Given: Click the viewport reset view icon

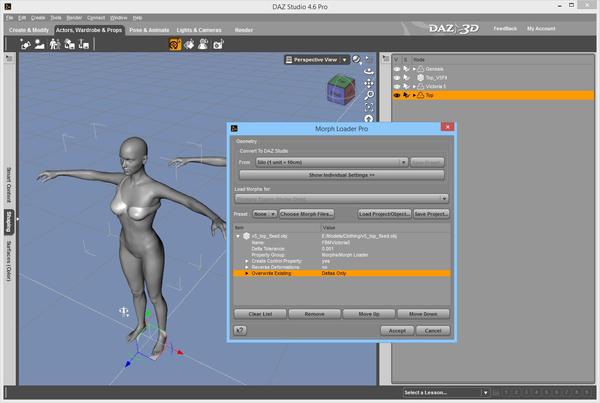Looking at the screenshot, I should coord(369,119).
